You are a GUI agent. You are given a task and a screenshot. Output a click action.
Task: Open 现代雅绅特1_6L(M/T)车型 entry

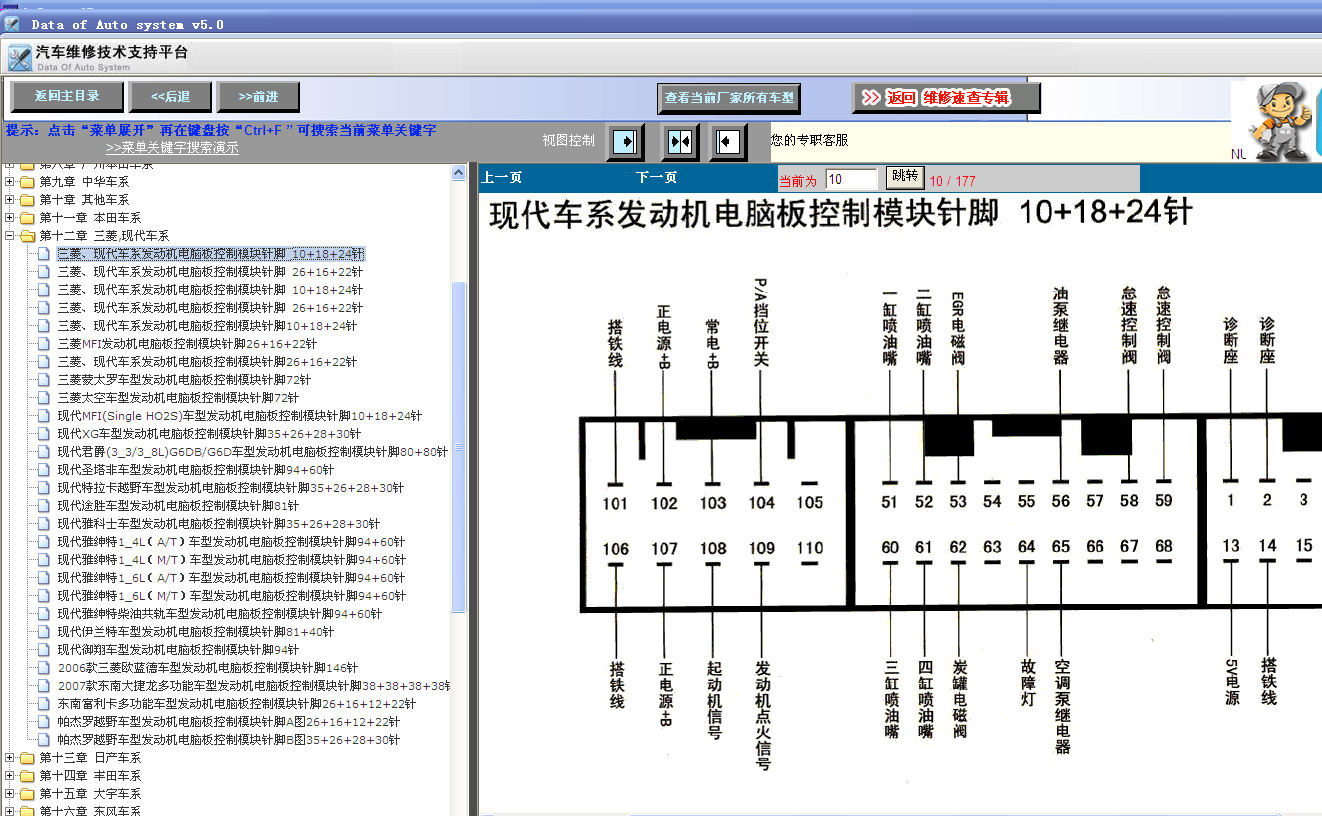pyautogui.click(x=231, y=596)
